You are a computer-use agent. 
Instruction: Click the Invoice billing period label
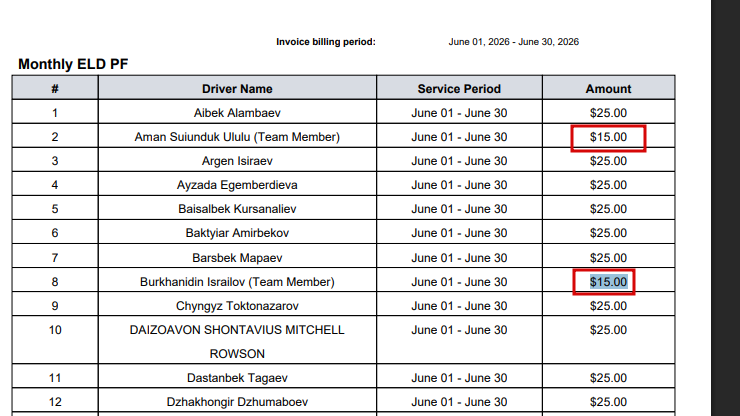[x=326, y=42]
